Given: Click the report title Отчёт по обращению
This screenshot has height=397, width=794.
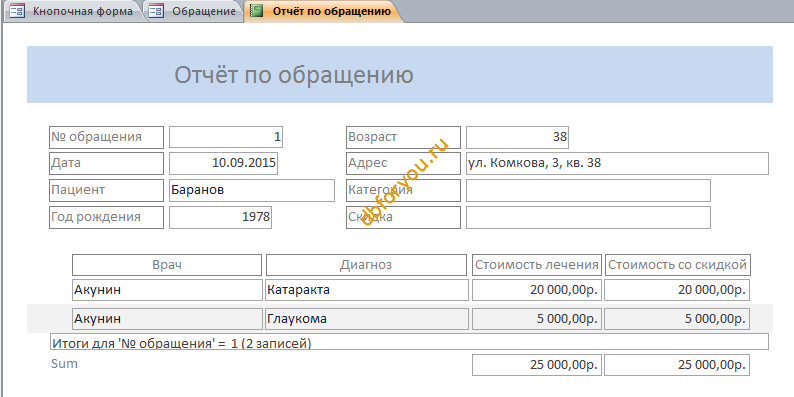Looking at the screenshot, I should pos(294,75).
